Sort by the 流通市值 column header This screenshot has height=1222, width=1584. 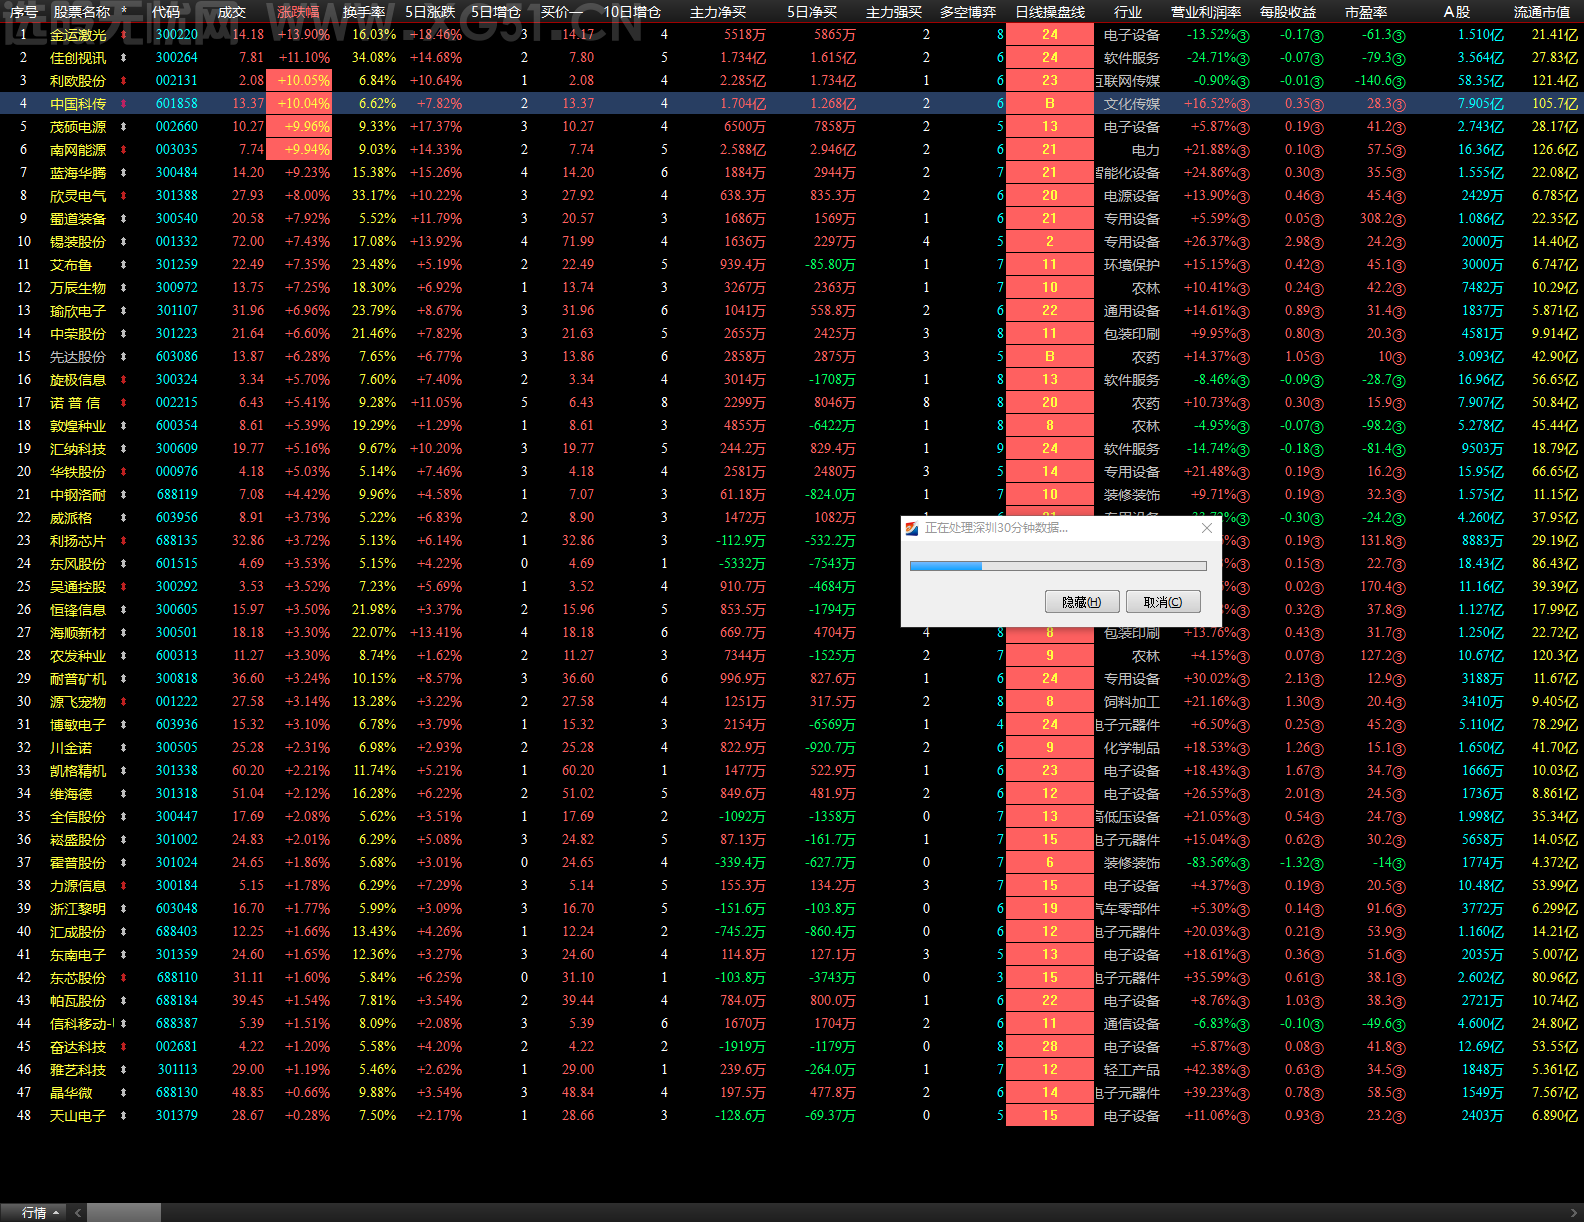pyautogui.click(x=1541, y=12)
